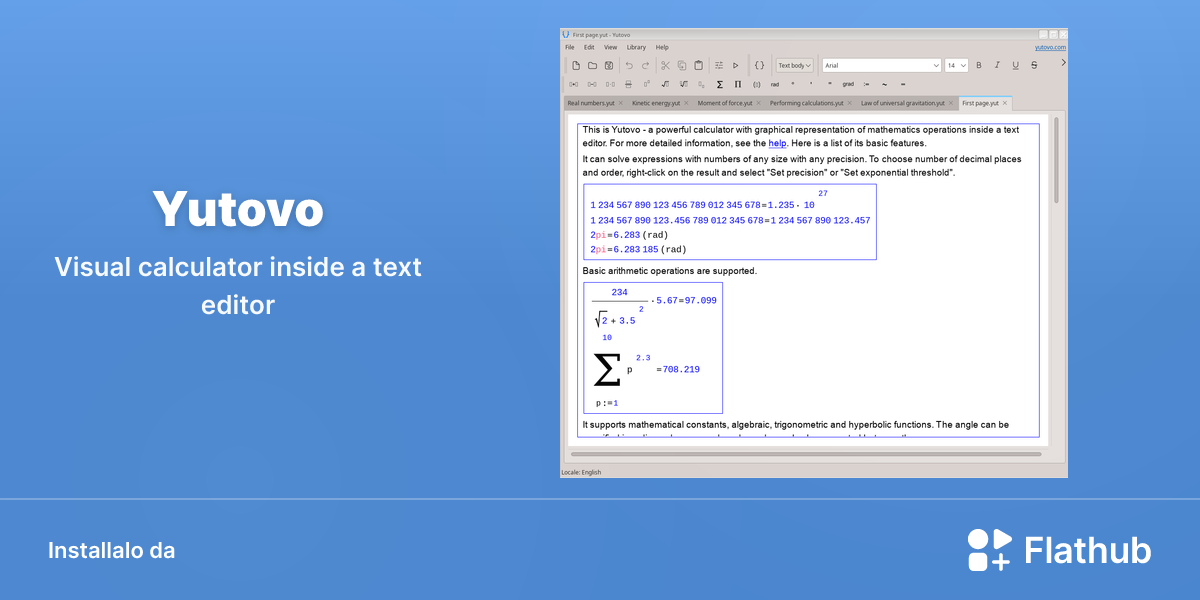The image size is (1200, 600).
Task: Insert a square root symbol
Action: 665,84
